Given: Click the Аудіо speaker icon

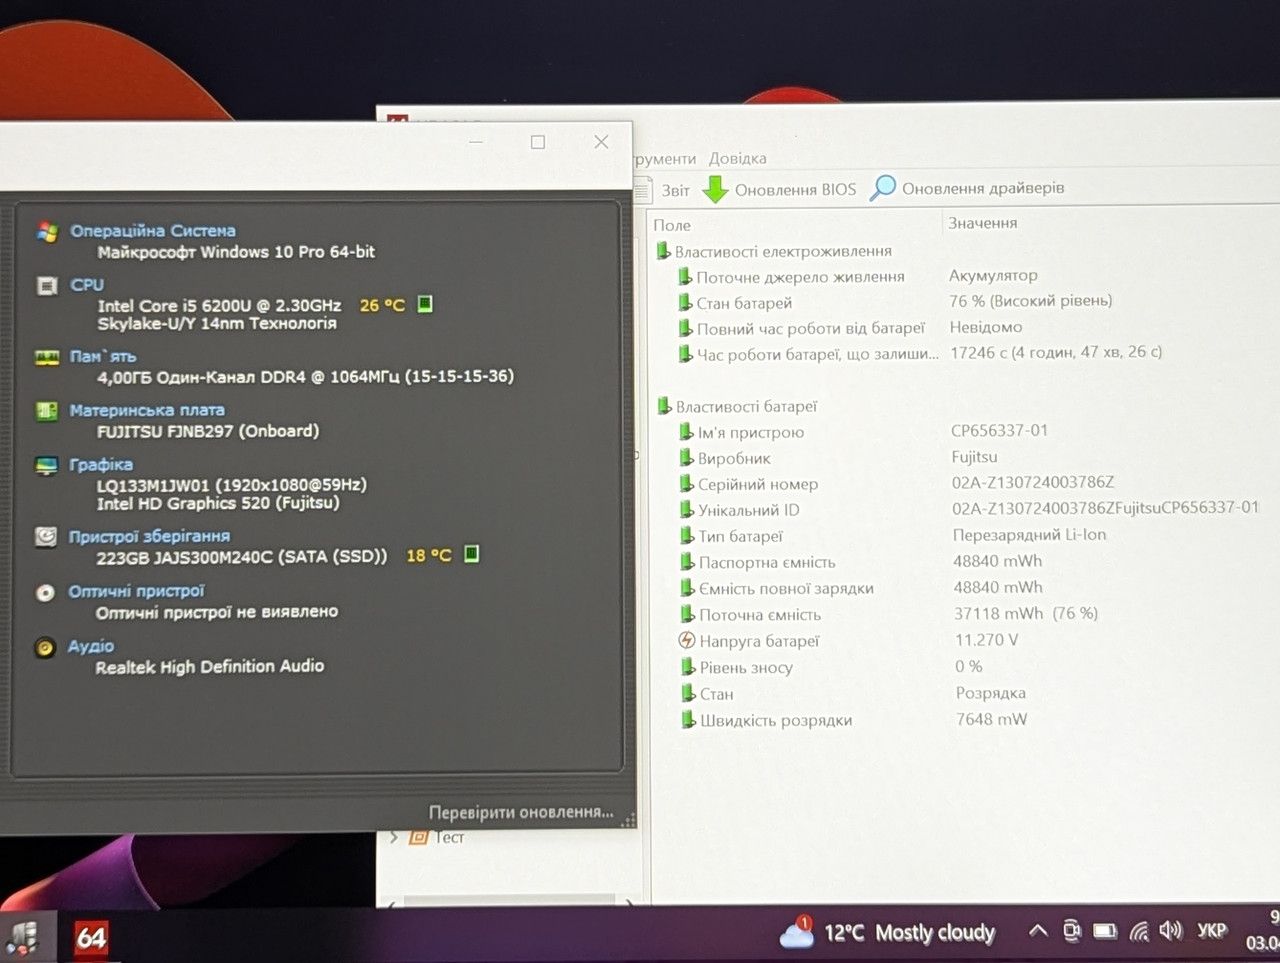Looking at the screenshot, I should (x=45, y=648).
